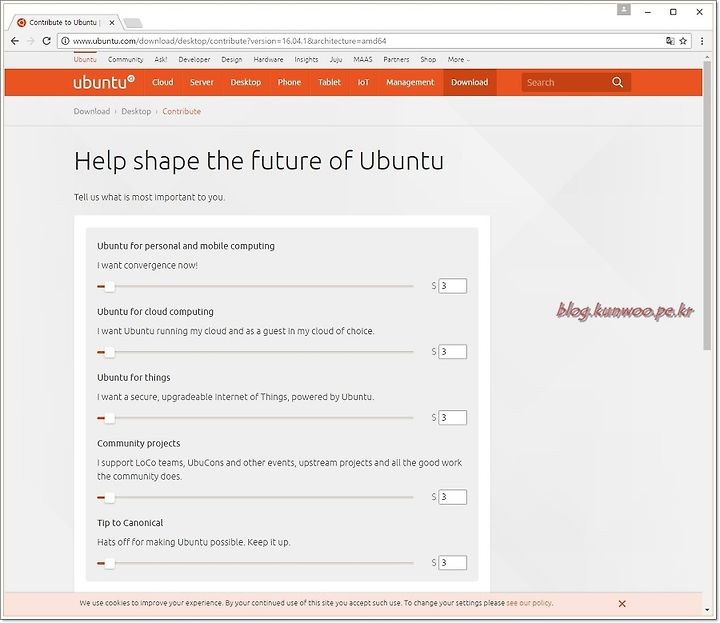This screenshot has height=623, width=720.
Task: Open the Phone menu item
Action: click(289, 82)
